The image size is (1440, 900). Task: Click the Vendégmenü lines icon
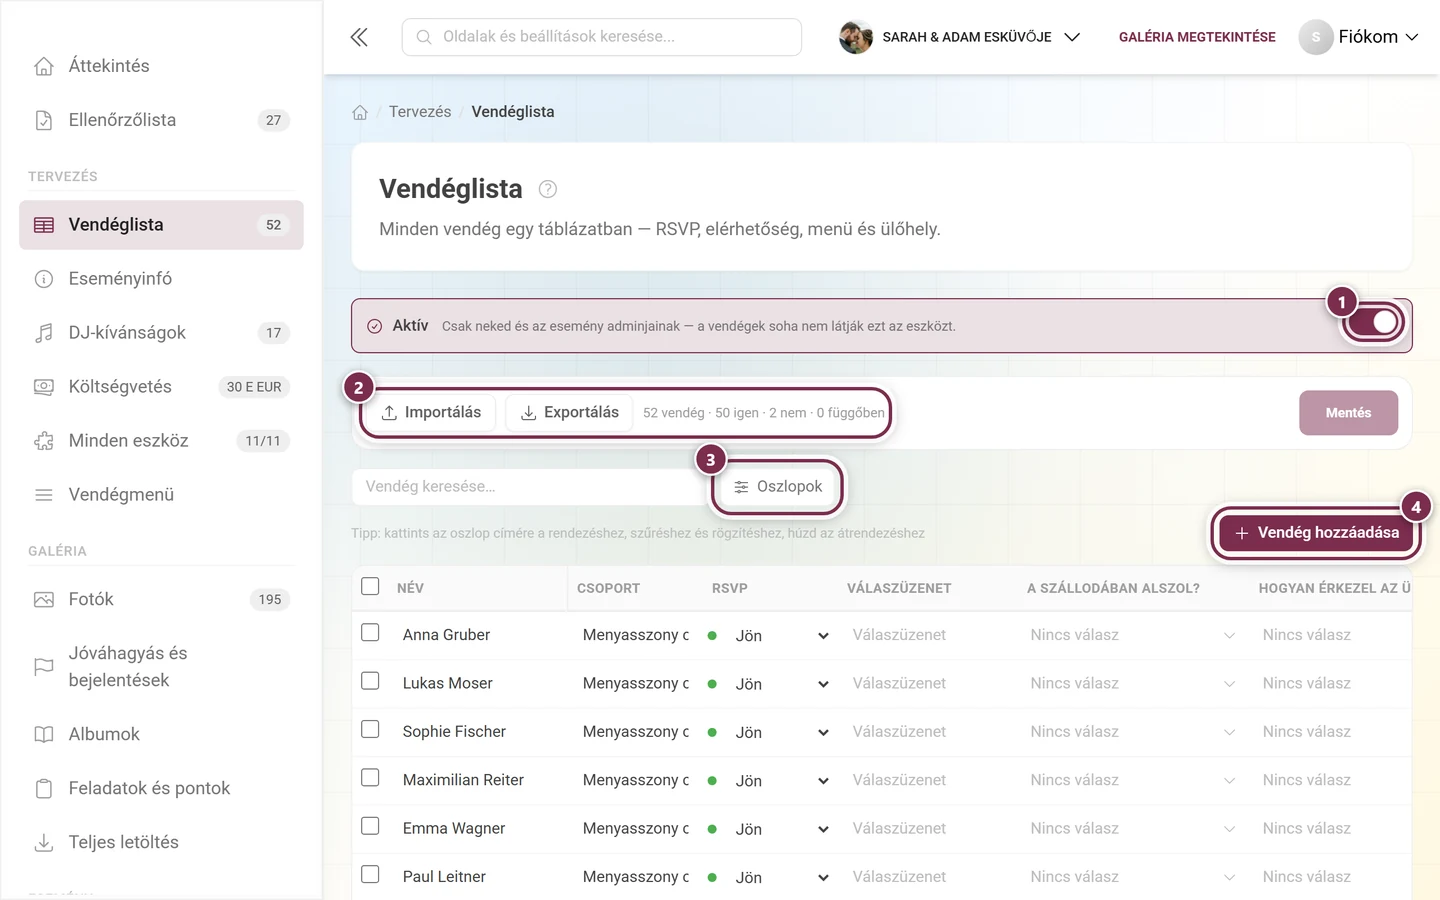point(44,495)
